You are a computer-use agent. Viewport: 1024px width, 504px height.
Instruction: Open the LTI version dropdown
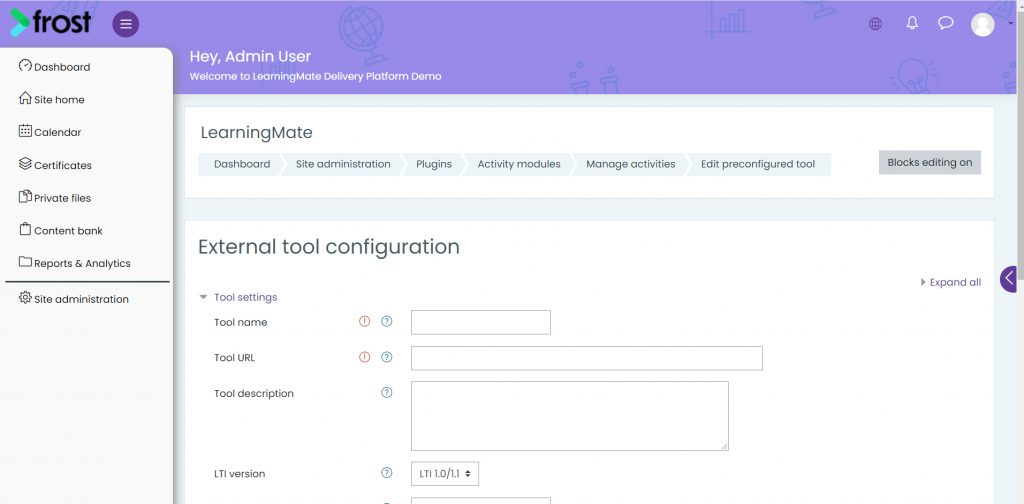click(x=445, y=474)
